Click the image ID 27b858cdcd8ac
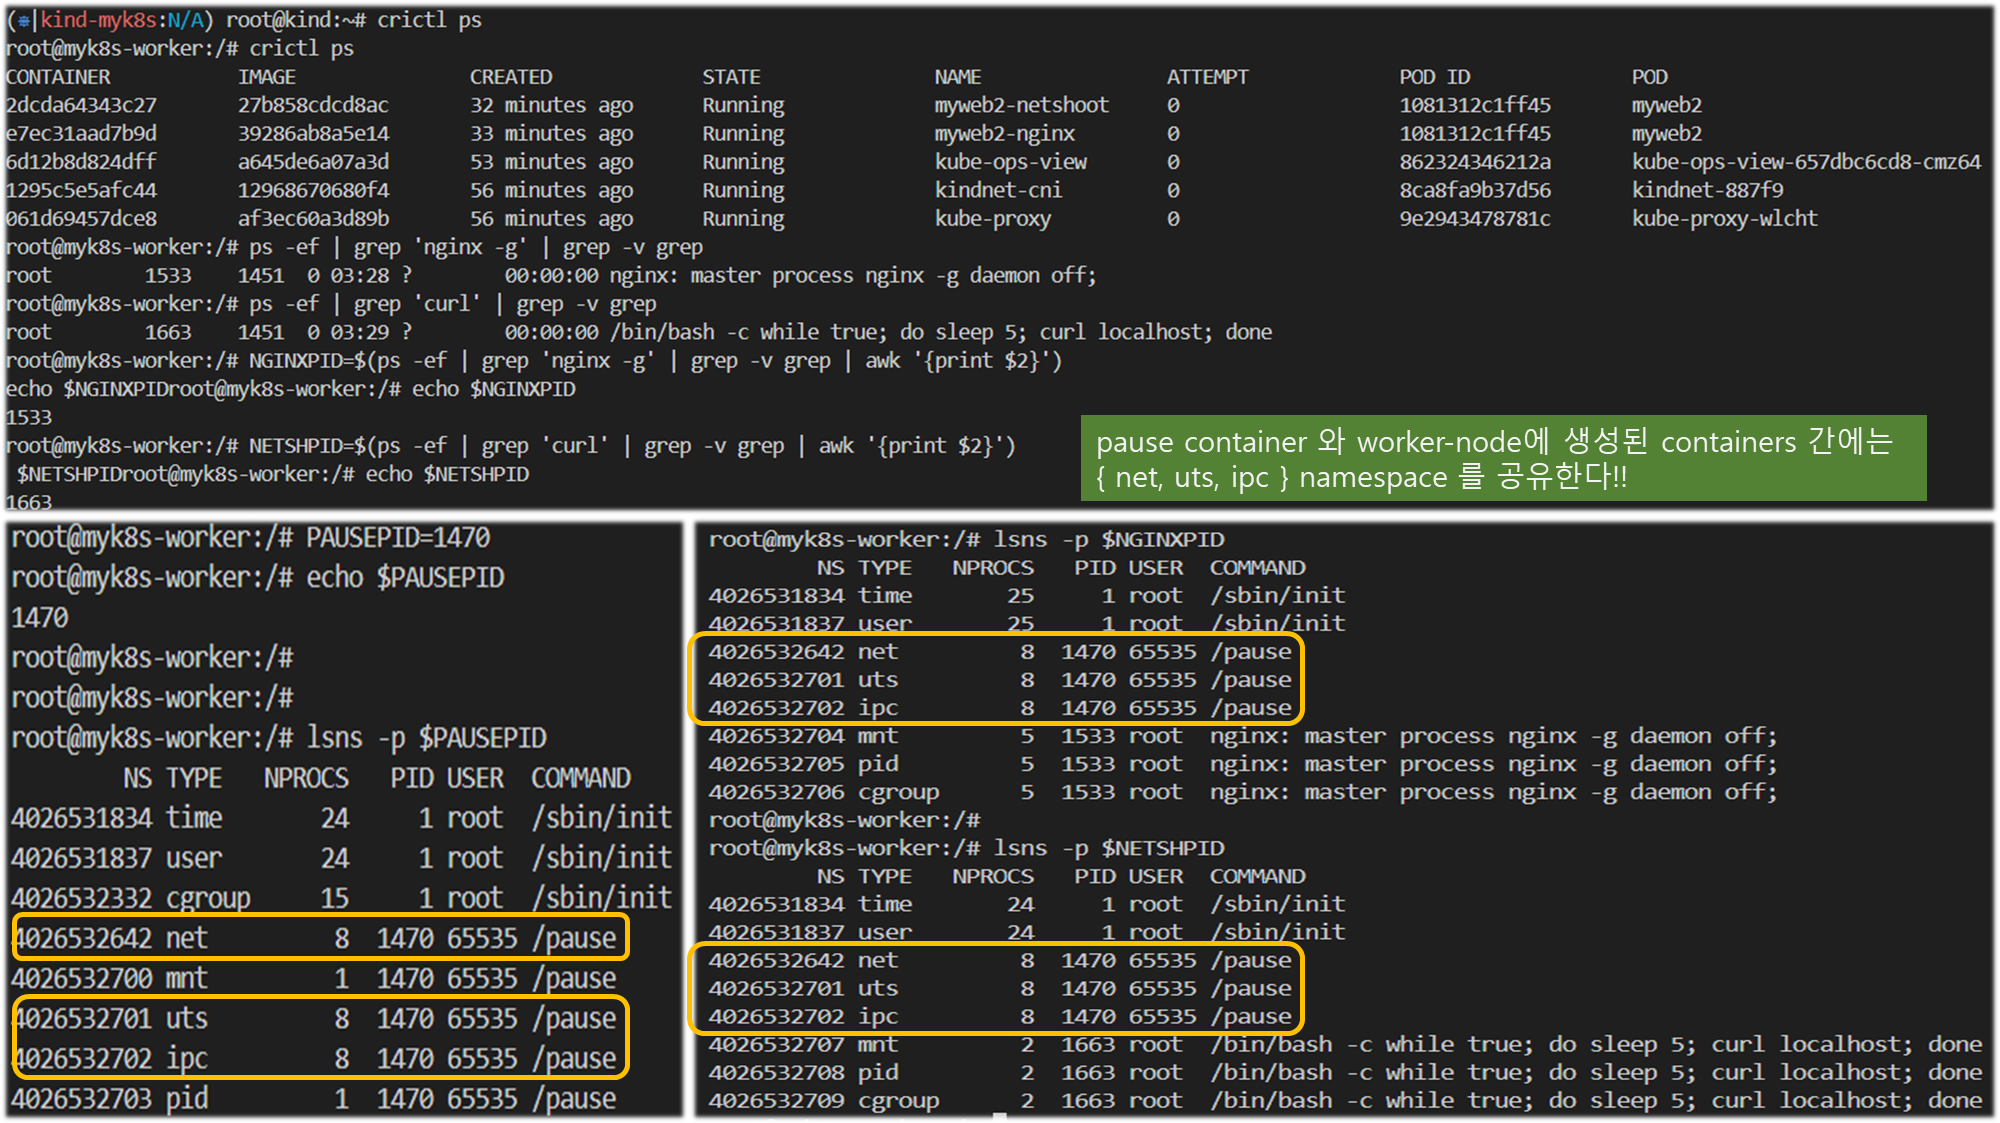Viewport: 2000px width, 1123px height. 313,105
